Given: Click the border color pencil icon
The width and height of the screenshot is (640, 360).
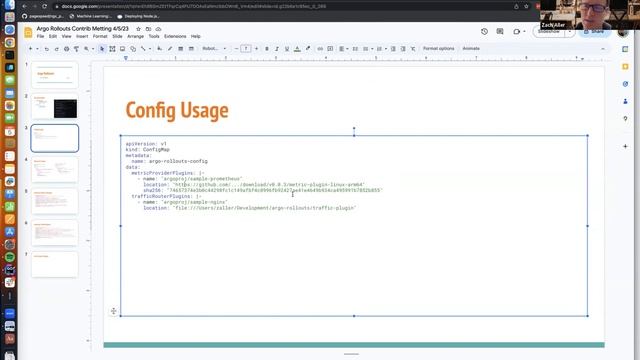Looking at the screenshot, I should click(170, 49).
